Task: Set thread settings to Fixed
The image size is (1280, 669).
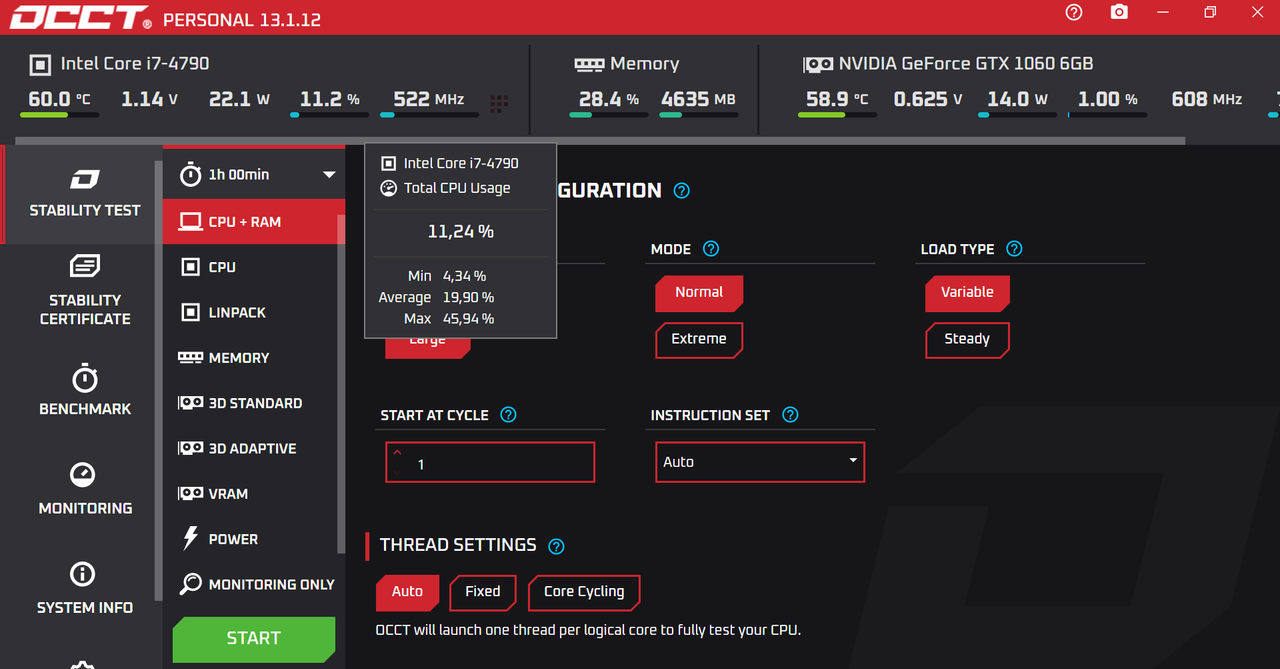Action: [483, 592]
